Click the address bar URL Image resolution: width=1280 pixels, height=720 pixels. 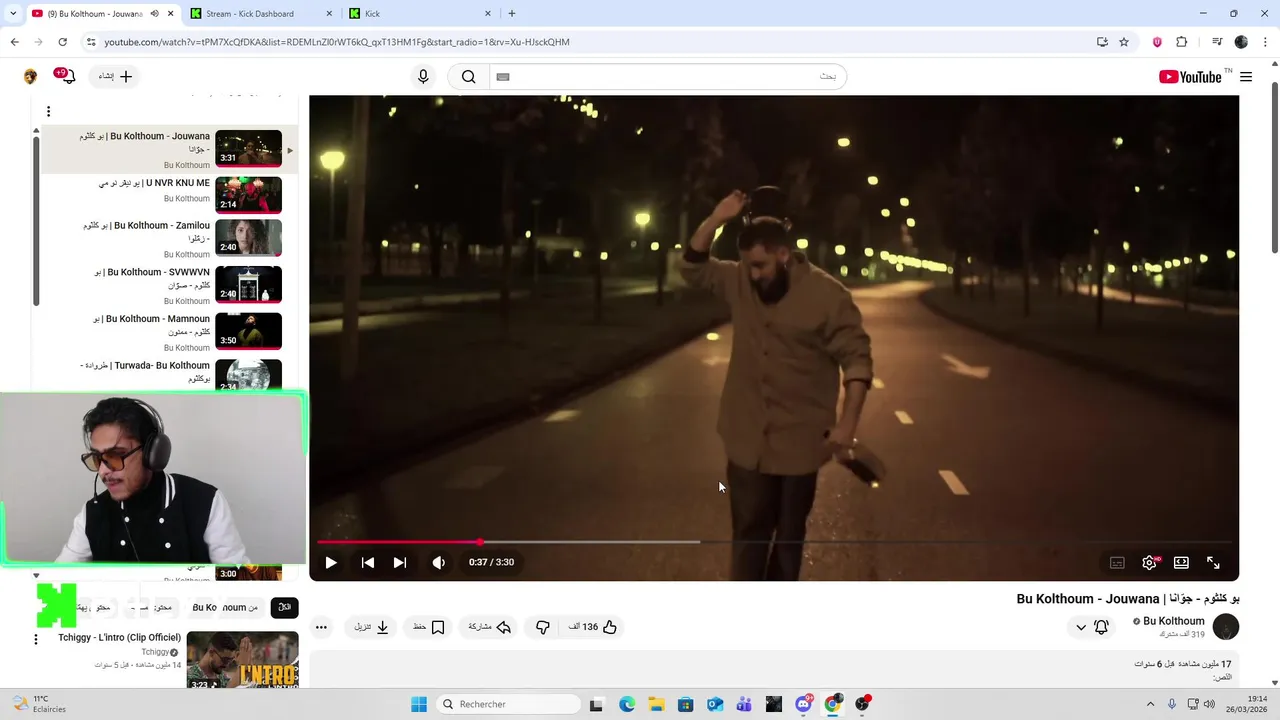point(336,42)
